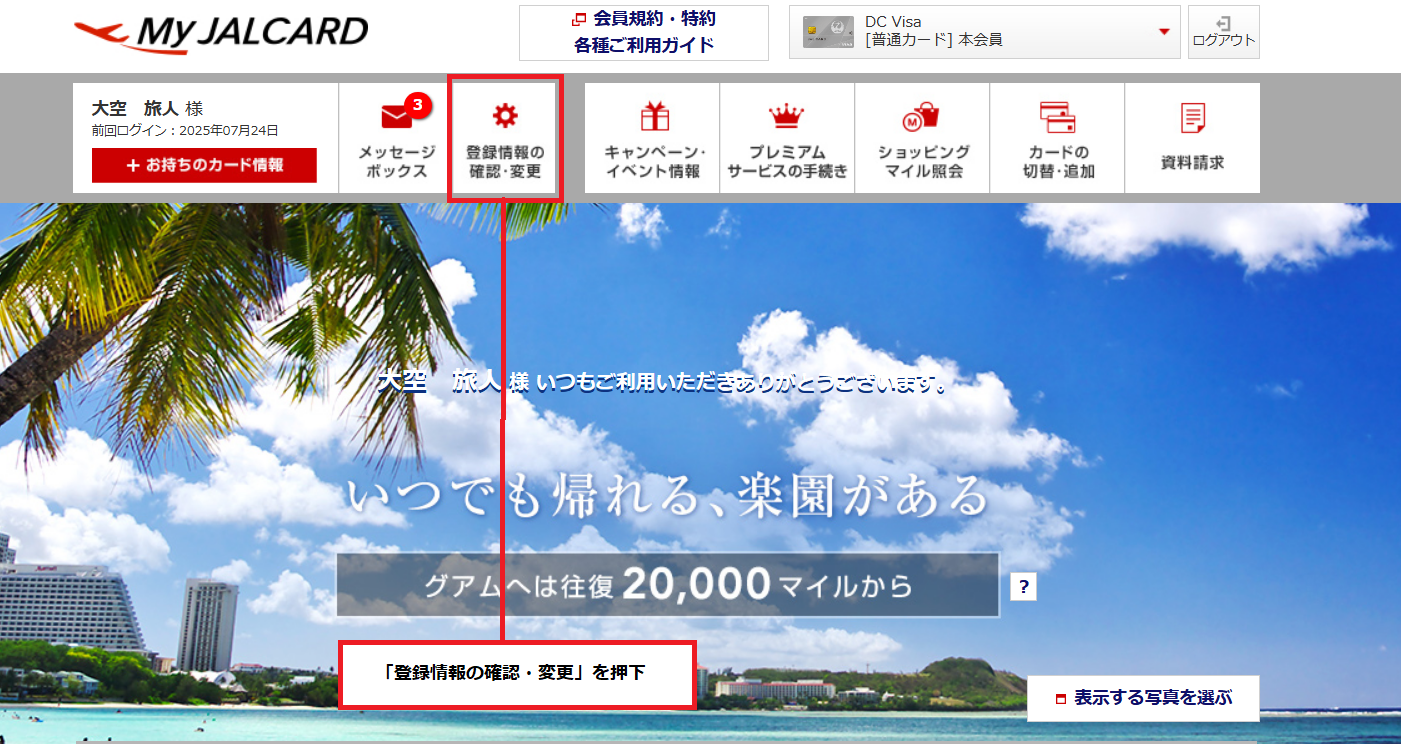Click the ログアウト button
The image size is (1401, 744).
[1223, 32]
